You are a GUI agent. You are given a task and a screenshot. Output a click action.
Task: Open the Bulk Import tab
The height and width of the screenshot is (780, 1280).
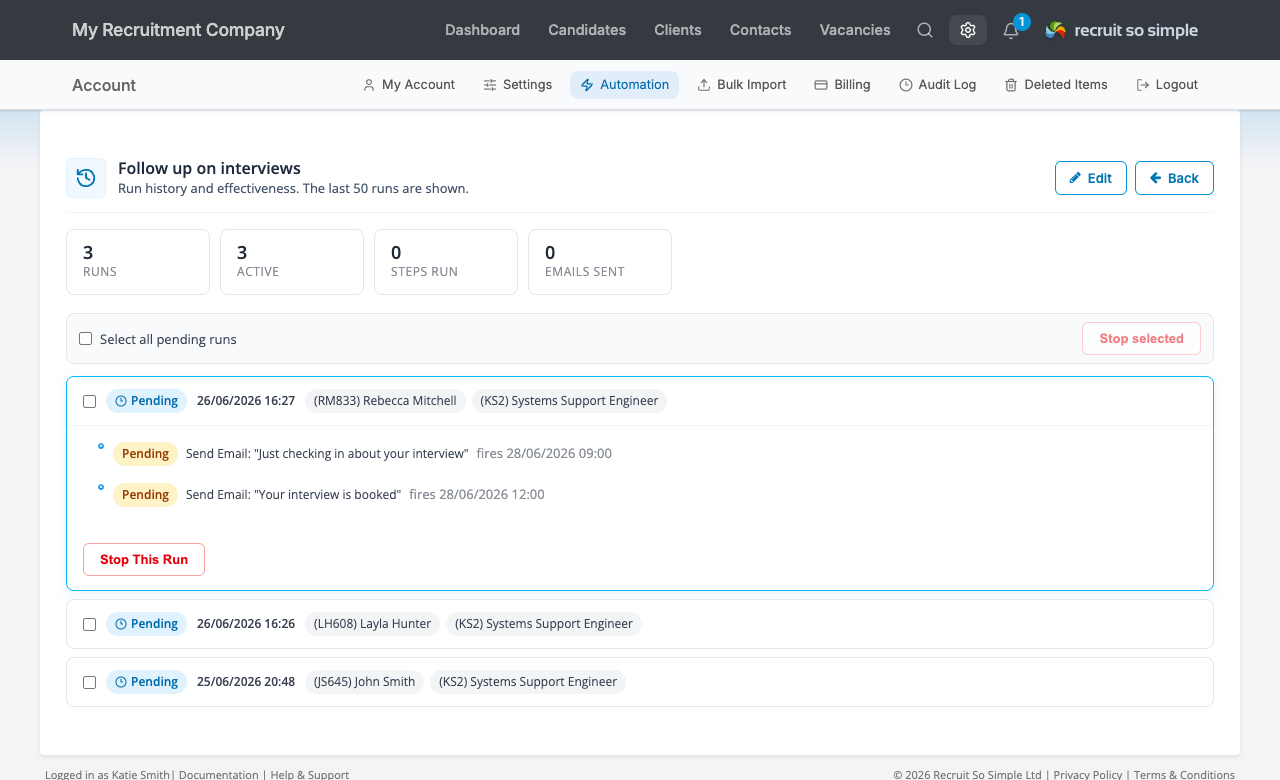[742, 85]
